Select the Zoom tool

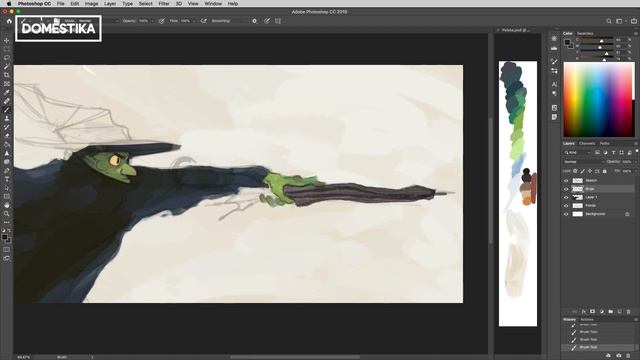[7, 213]
